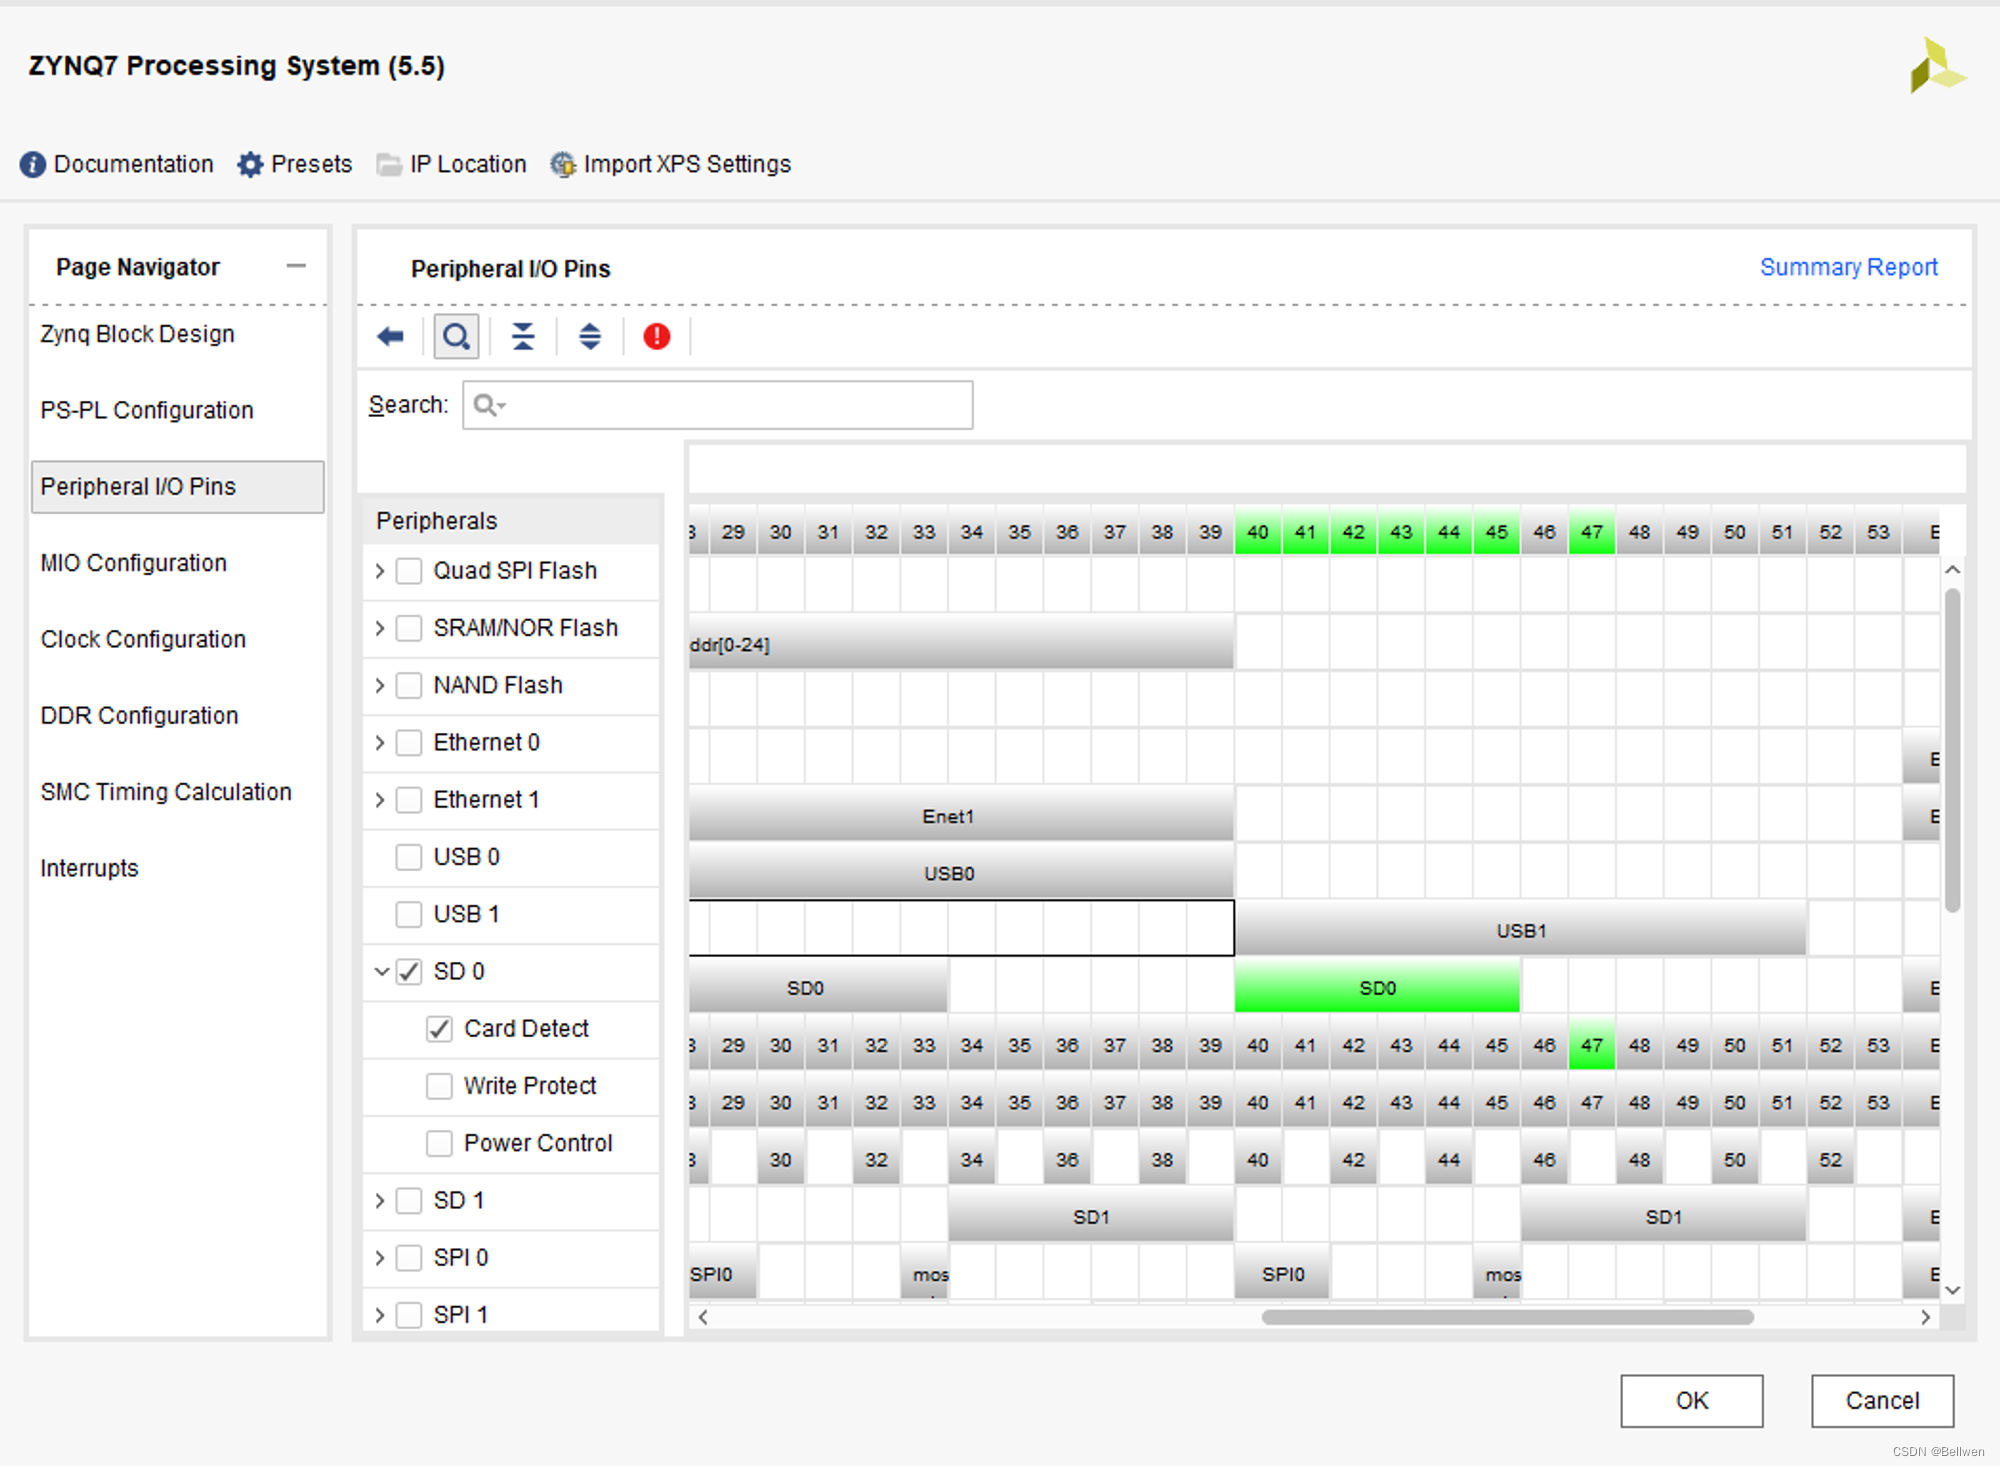
Task: Open PS-PL Configuration page
Action: pos(147,410)
